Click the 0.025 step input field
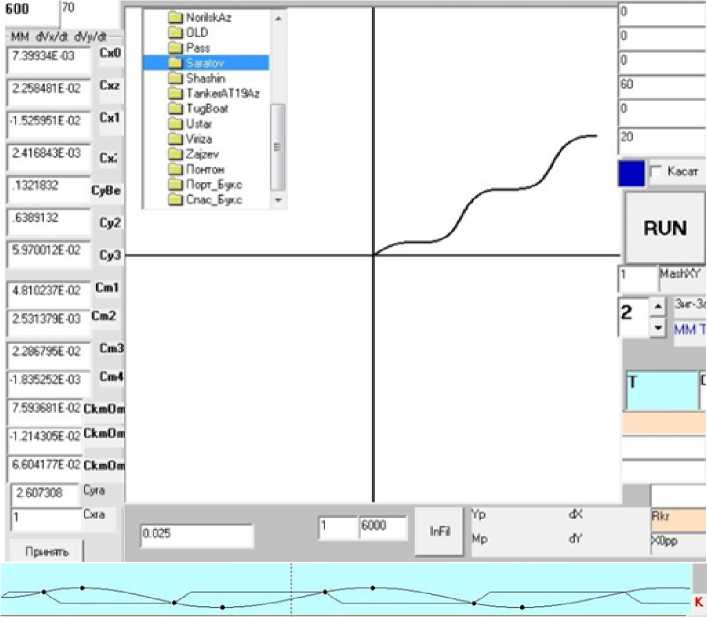The height and width of the screenshot is (617, 707). (x=197, y=536)
